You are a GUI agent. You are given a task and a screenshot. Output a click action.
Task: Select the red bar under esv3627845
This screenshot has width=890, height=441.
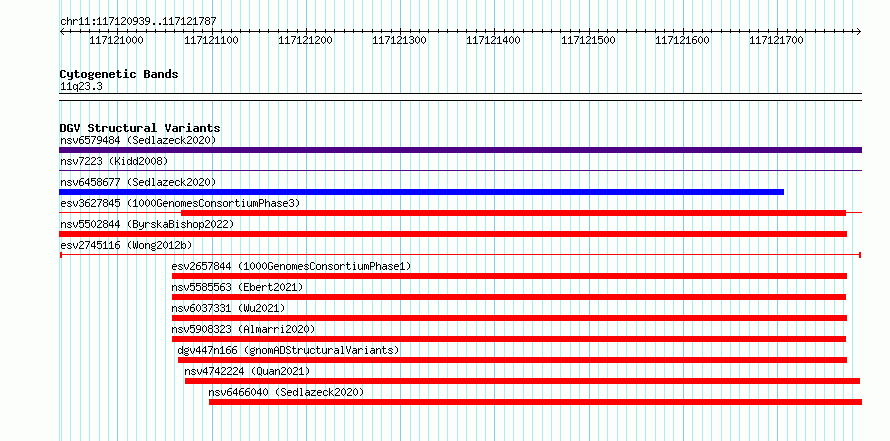point(513,213)
